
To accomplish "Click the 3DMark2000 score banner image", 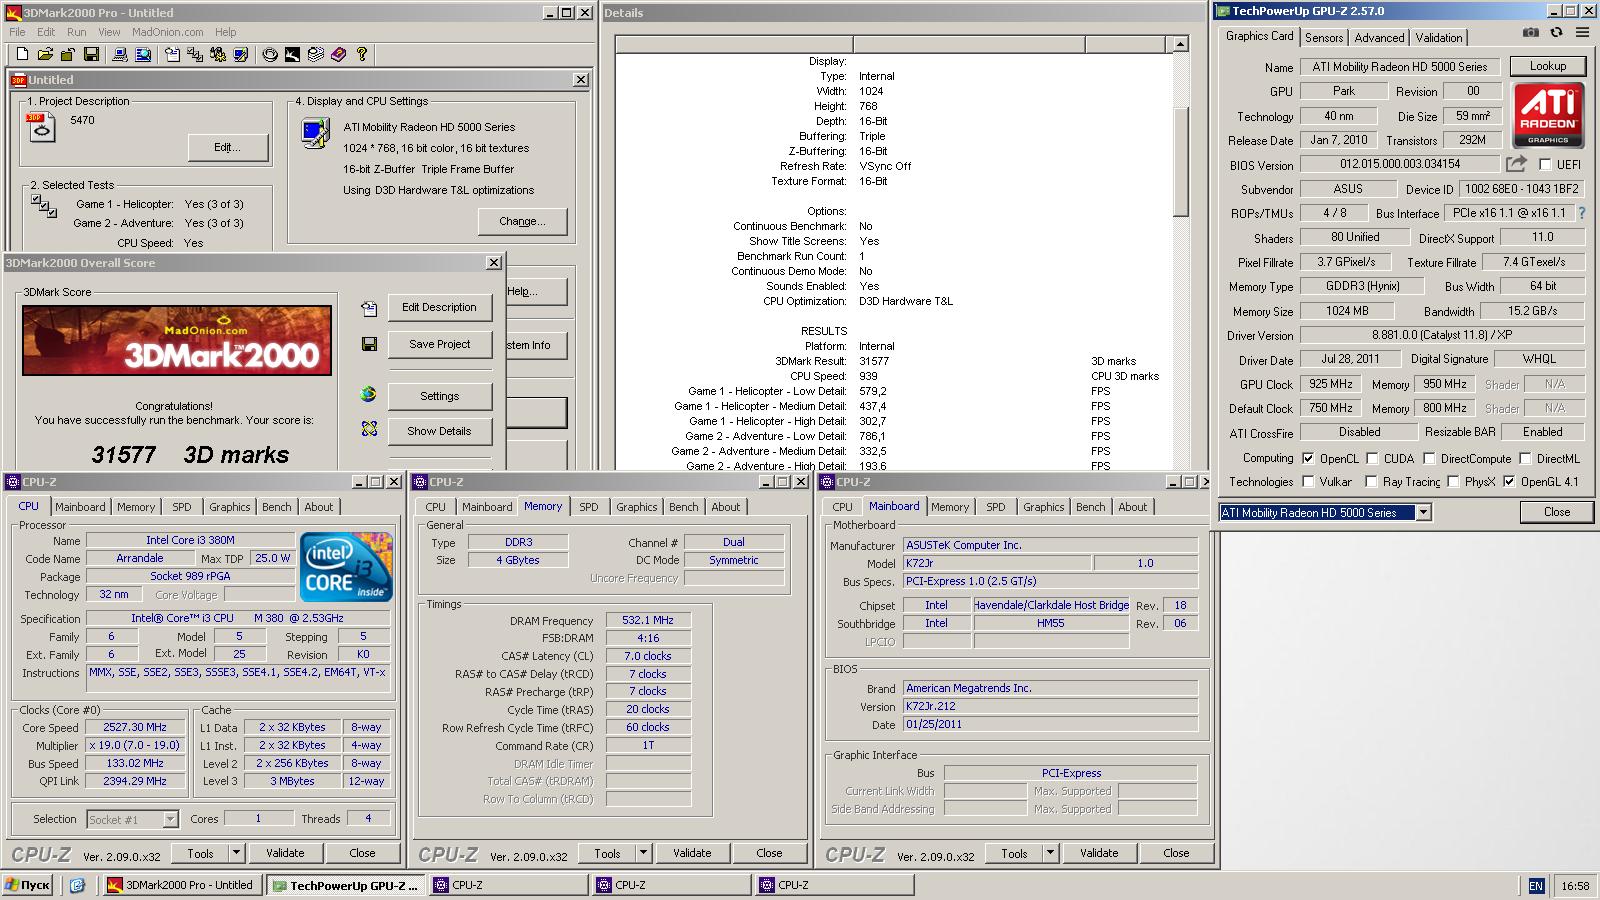I will [x=177, y=341].
